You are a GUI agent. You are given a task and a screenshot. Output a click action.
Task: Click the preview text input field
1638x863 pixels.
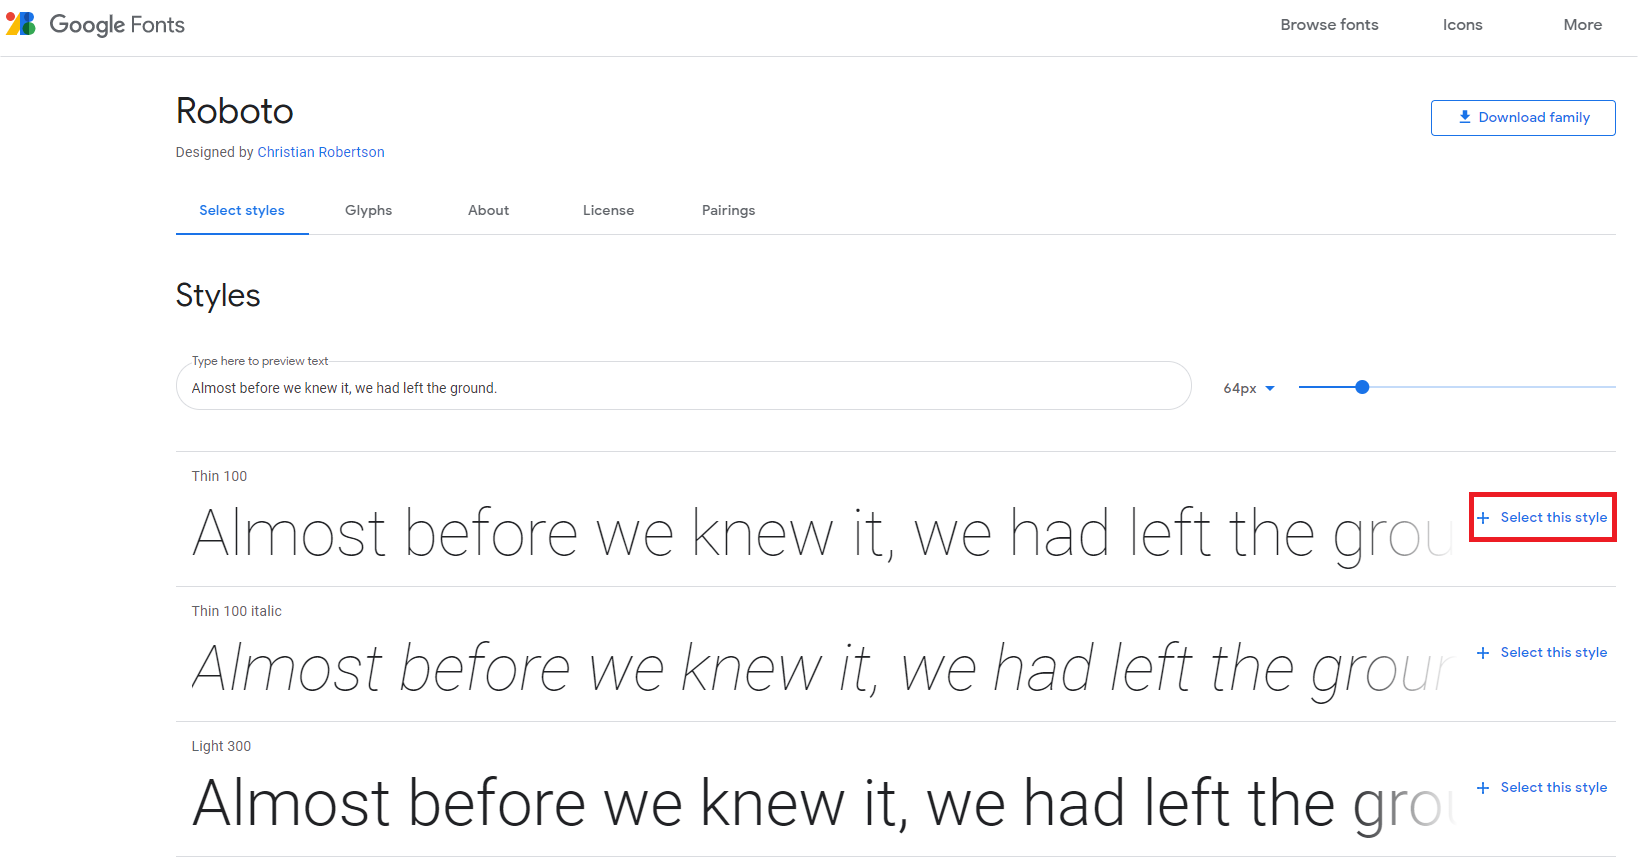click(684, 388)
